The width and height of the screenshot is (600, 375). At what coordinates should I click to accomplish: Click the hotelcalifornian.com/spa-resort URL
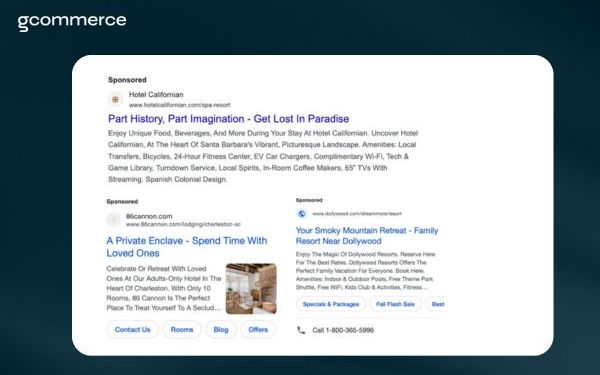click(179, 105)
